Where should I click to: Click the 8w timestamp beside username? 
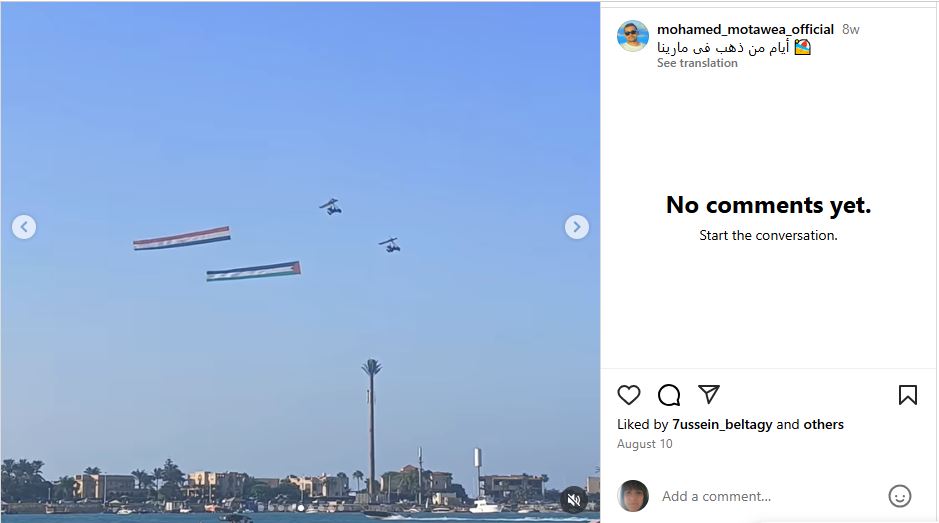850,30
